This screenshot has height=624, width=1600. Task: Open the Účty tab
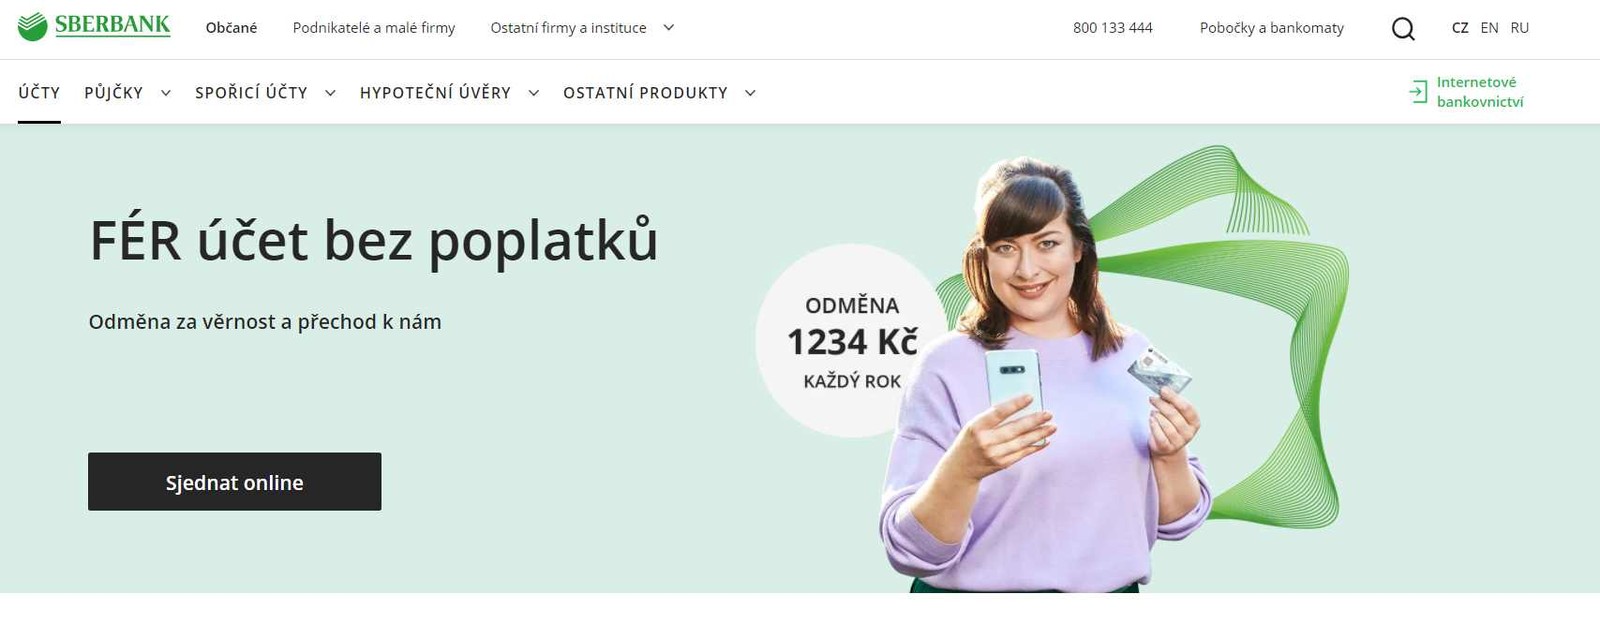tap(39, 92)
